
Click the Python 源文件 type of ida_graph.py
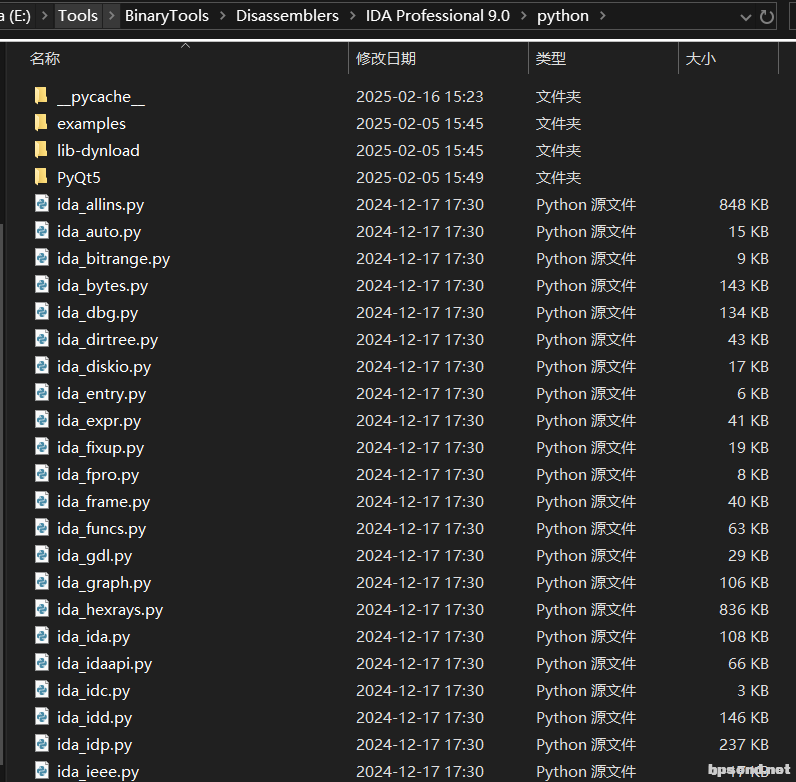click(x=586, y=582)
